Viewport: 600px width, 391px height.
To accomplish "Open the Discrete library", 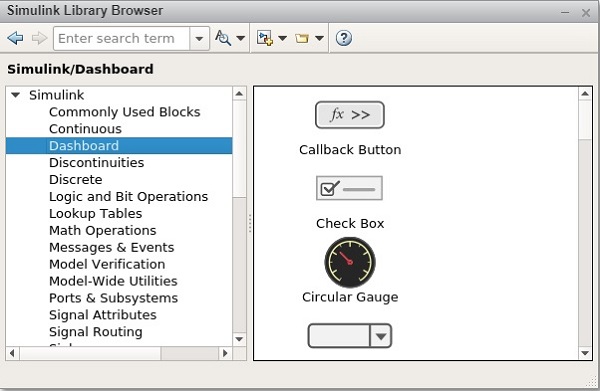I will coord(76,179).
